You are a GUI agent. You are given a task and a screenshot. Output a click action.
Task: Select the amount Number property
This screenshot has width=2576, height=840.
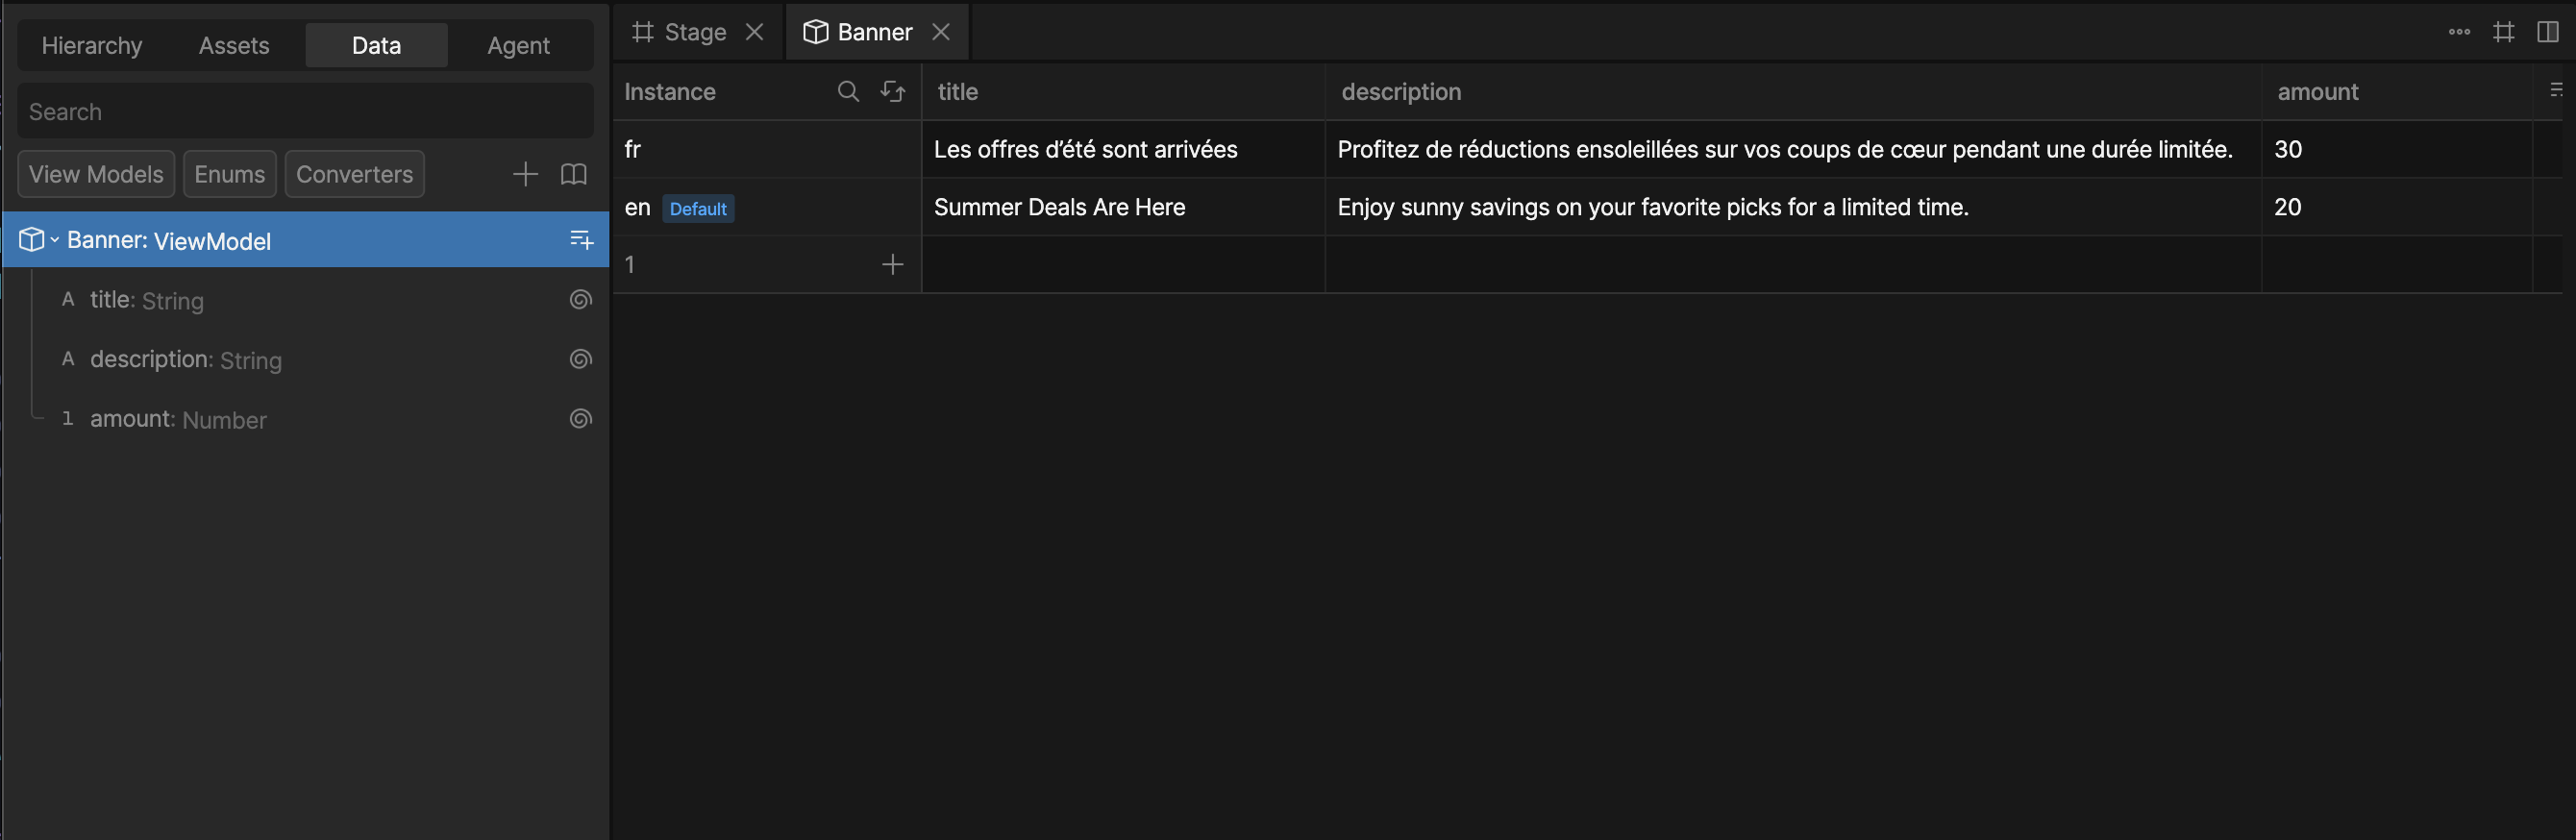coord(305,419)
